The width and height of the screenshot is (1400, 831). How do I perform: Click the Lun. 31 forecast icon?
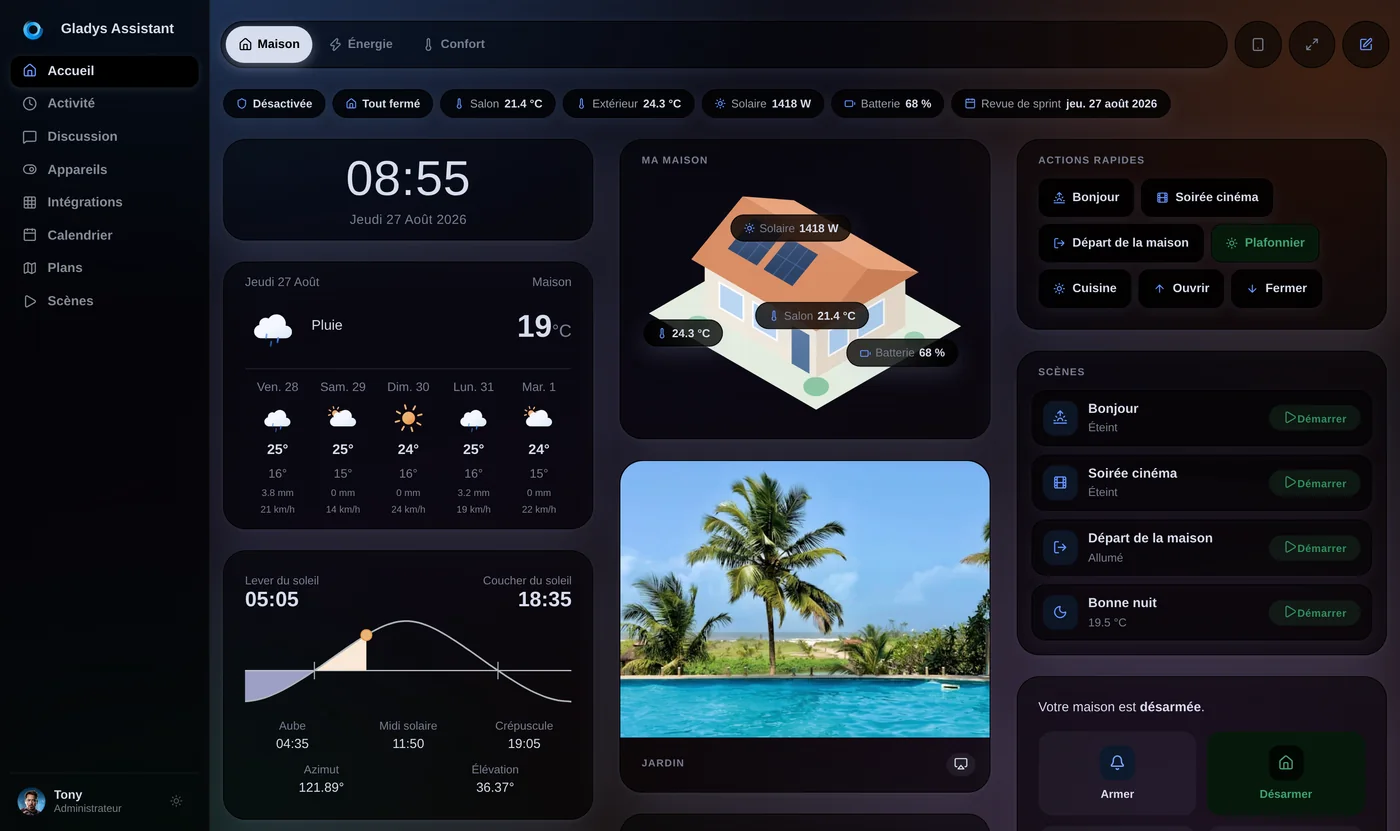[473, 419]
